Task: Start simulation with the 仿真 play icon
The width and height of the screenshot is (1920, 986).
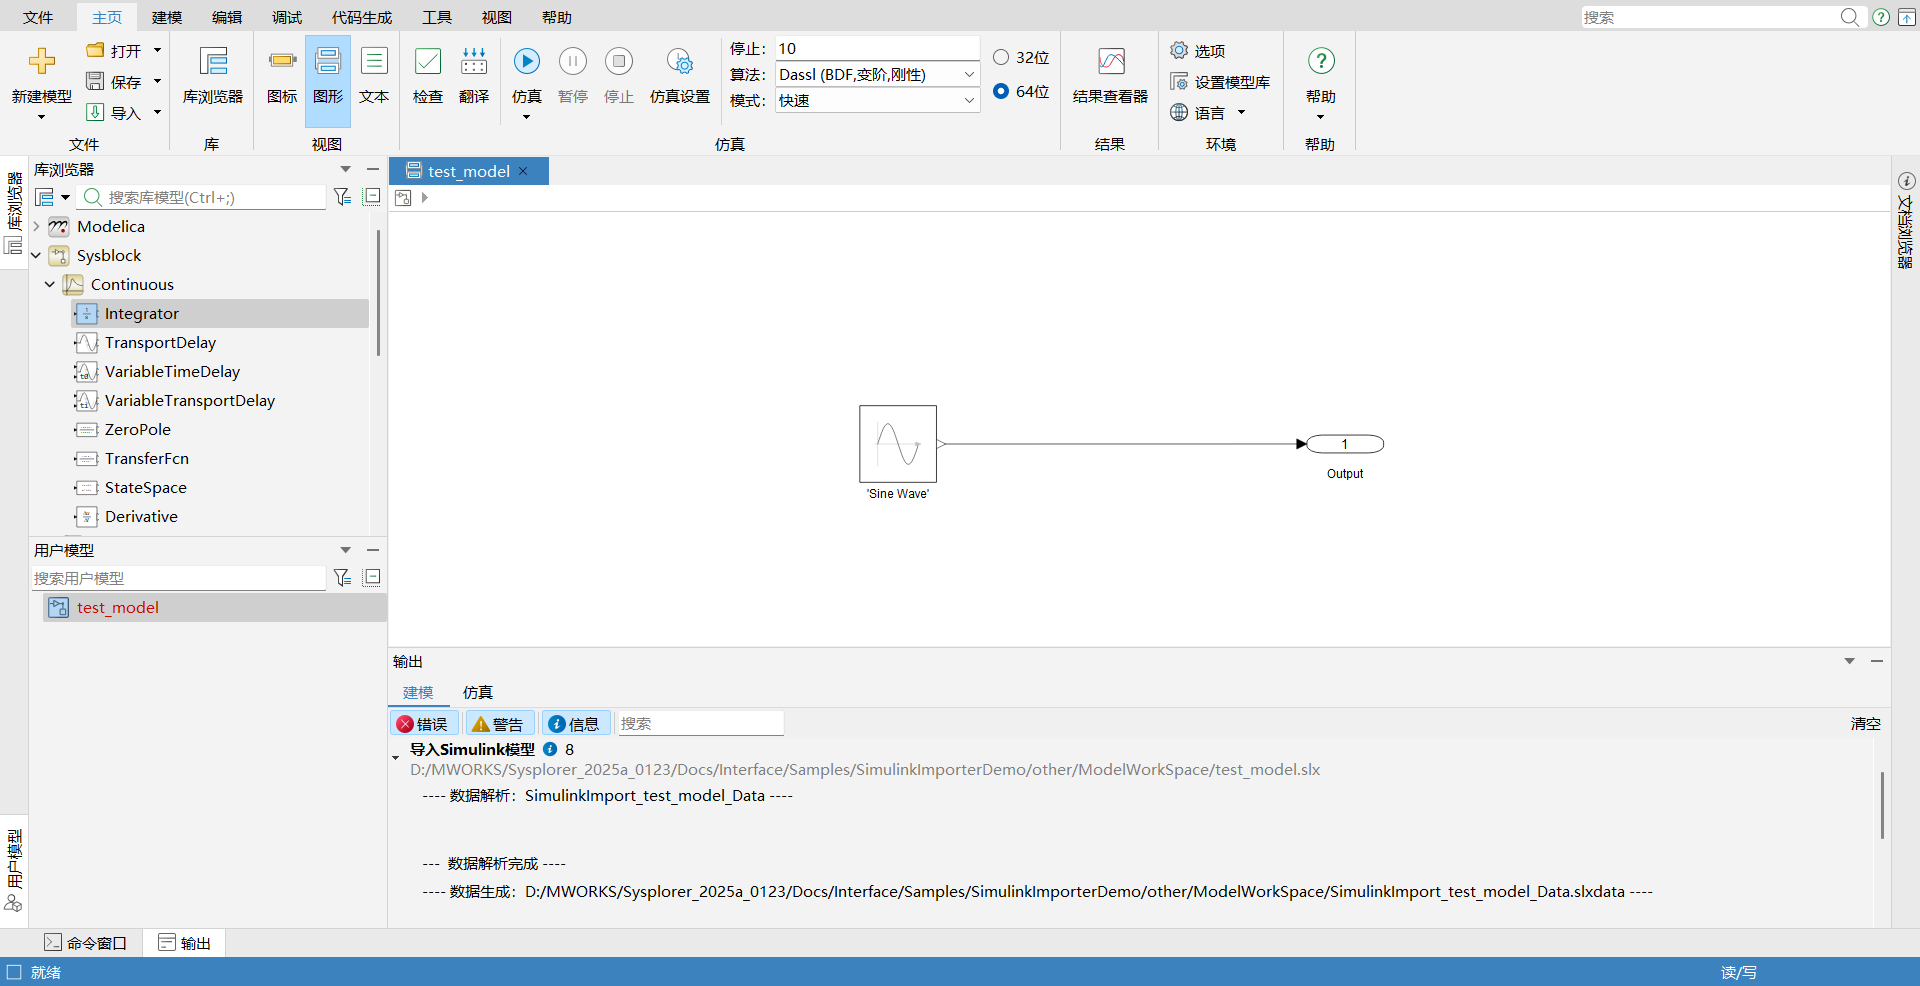Action: coord(526,61)
